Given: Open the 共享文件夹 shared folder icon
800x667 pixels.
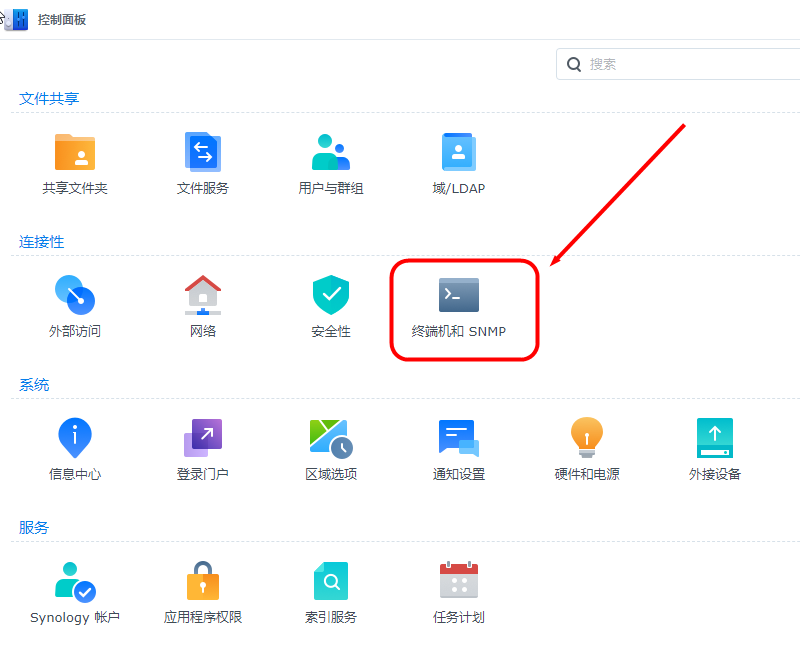Looking at the screenshot, I should [75, 153].
